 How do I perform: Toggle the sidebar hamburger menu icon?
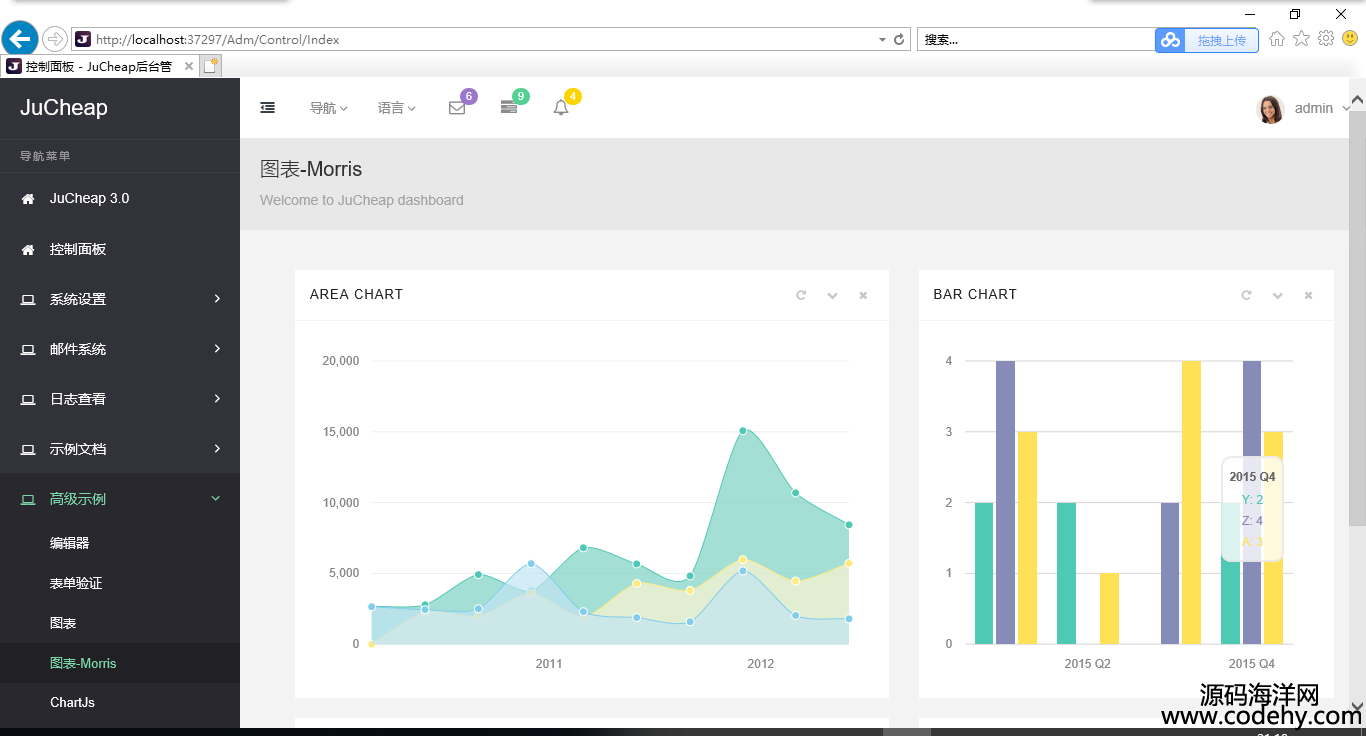pos(267,108)
